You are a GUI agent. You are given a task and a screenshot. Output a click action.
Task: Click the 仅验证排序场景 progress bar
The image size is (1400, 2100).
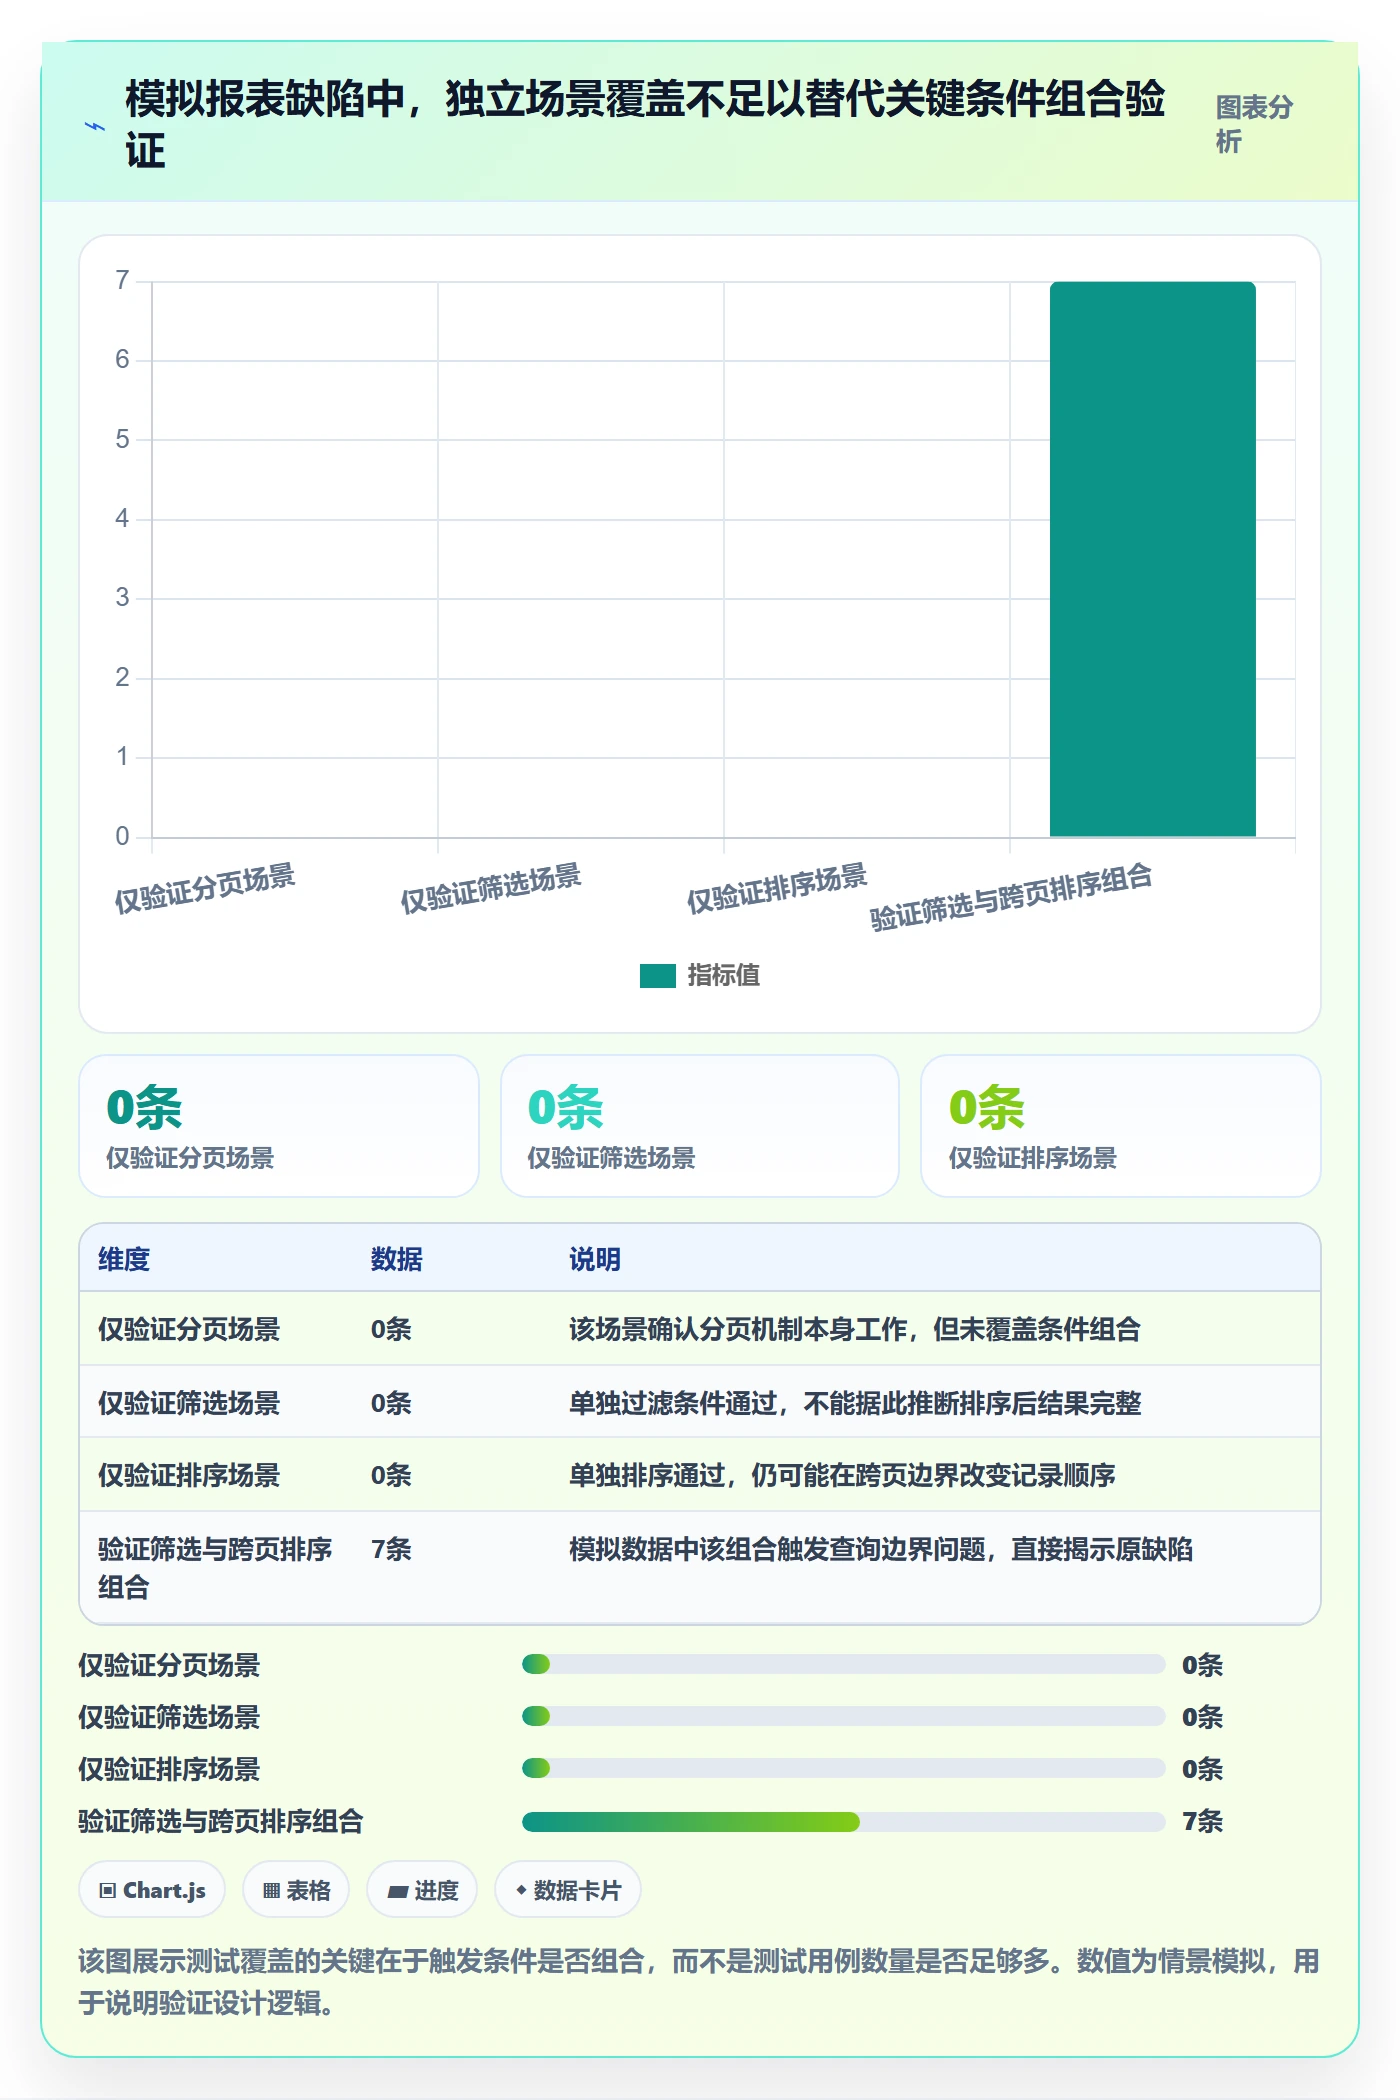pos(843,1768)
